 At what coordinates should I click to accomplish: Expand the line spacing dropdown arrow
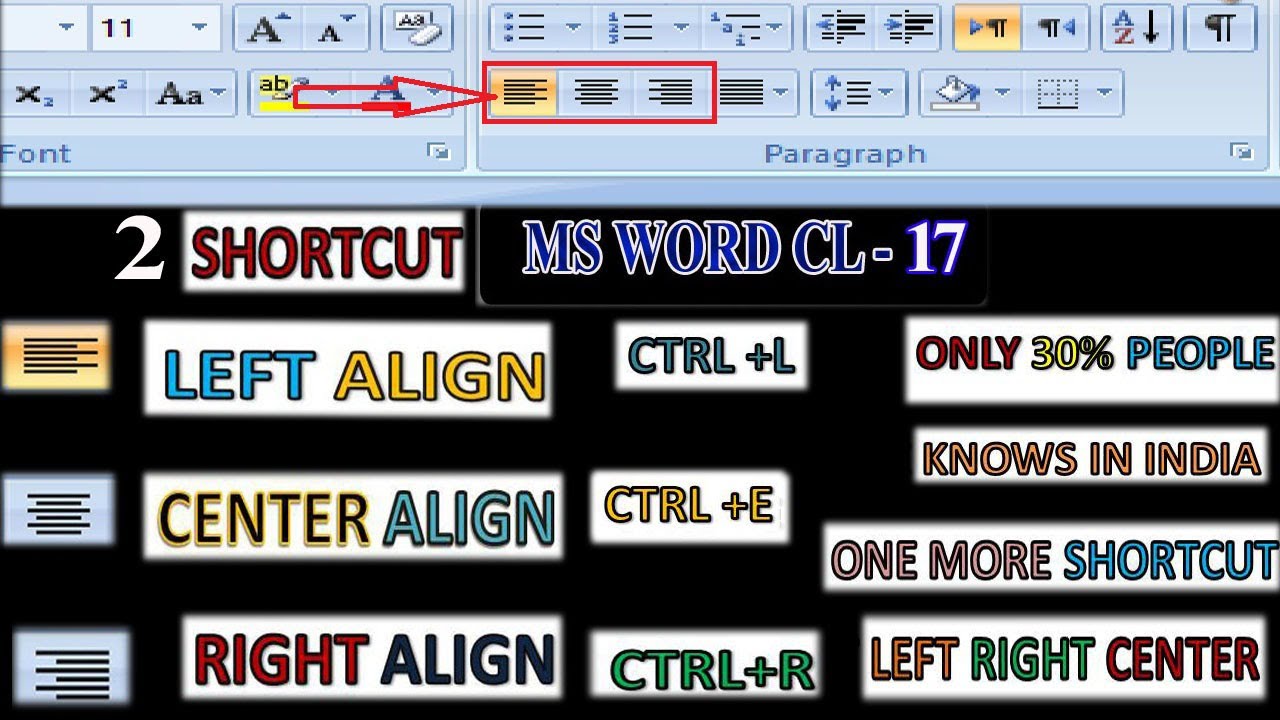click(888, 94)
